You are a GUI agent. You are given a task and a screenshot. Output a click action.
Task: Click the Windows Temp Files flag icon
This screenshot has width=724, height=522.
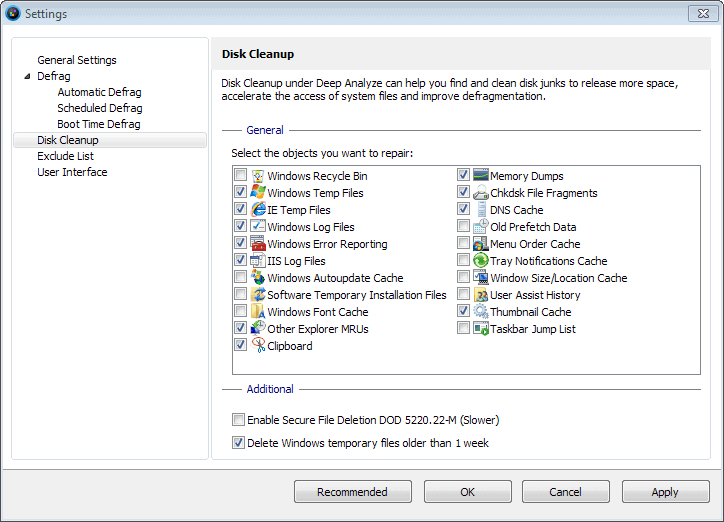(x=258, y=192)
